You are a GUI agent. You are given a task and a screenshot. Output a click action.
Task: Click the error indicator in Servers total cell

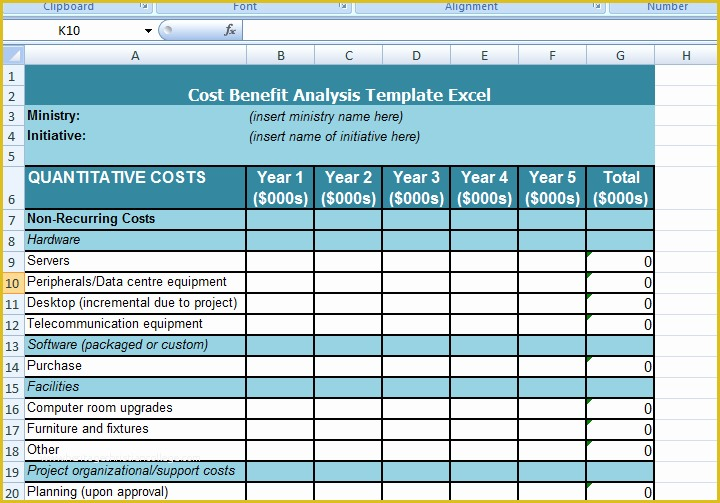point(590,254)
